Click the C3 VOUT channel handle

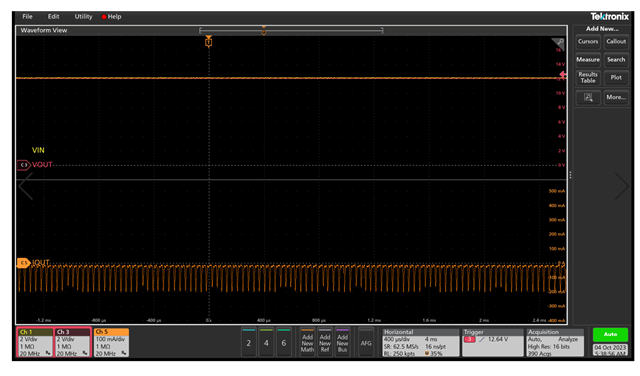(x=24, y=165)
